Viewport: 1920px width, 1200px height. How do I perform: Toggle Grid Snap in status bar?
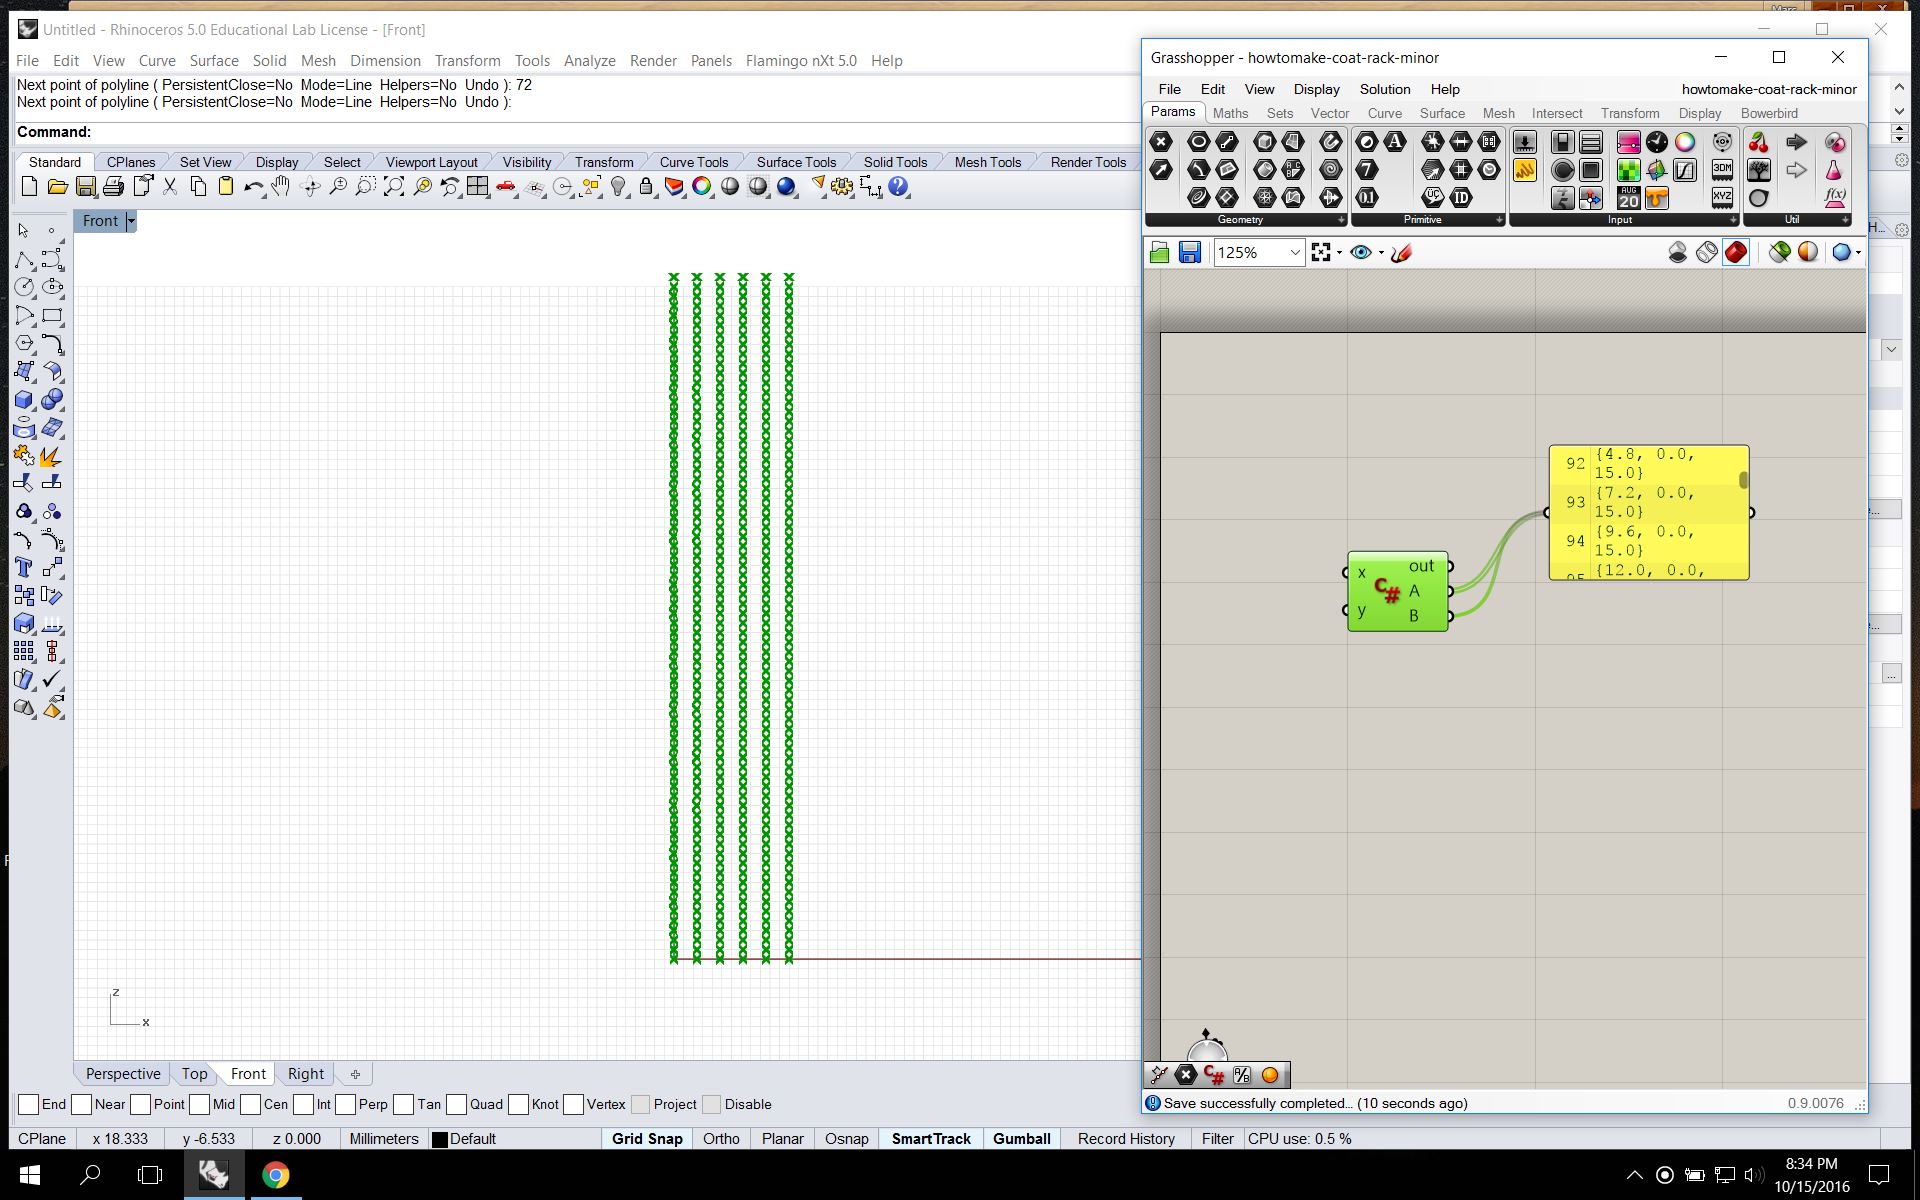tap(647, 1138)
